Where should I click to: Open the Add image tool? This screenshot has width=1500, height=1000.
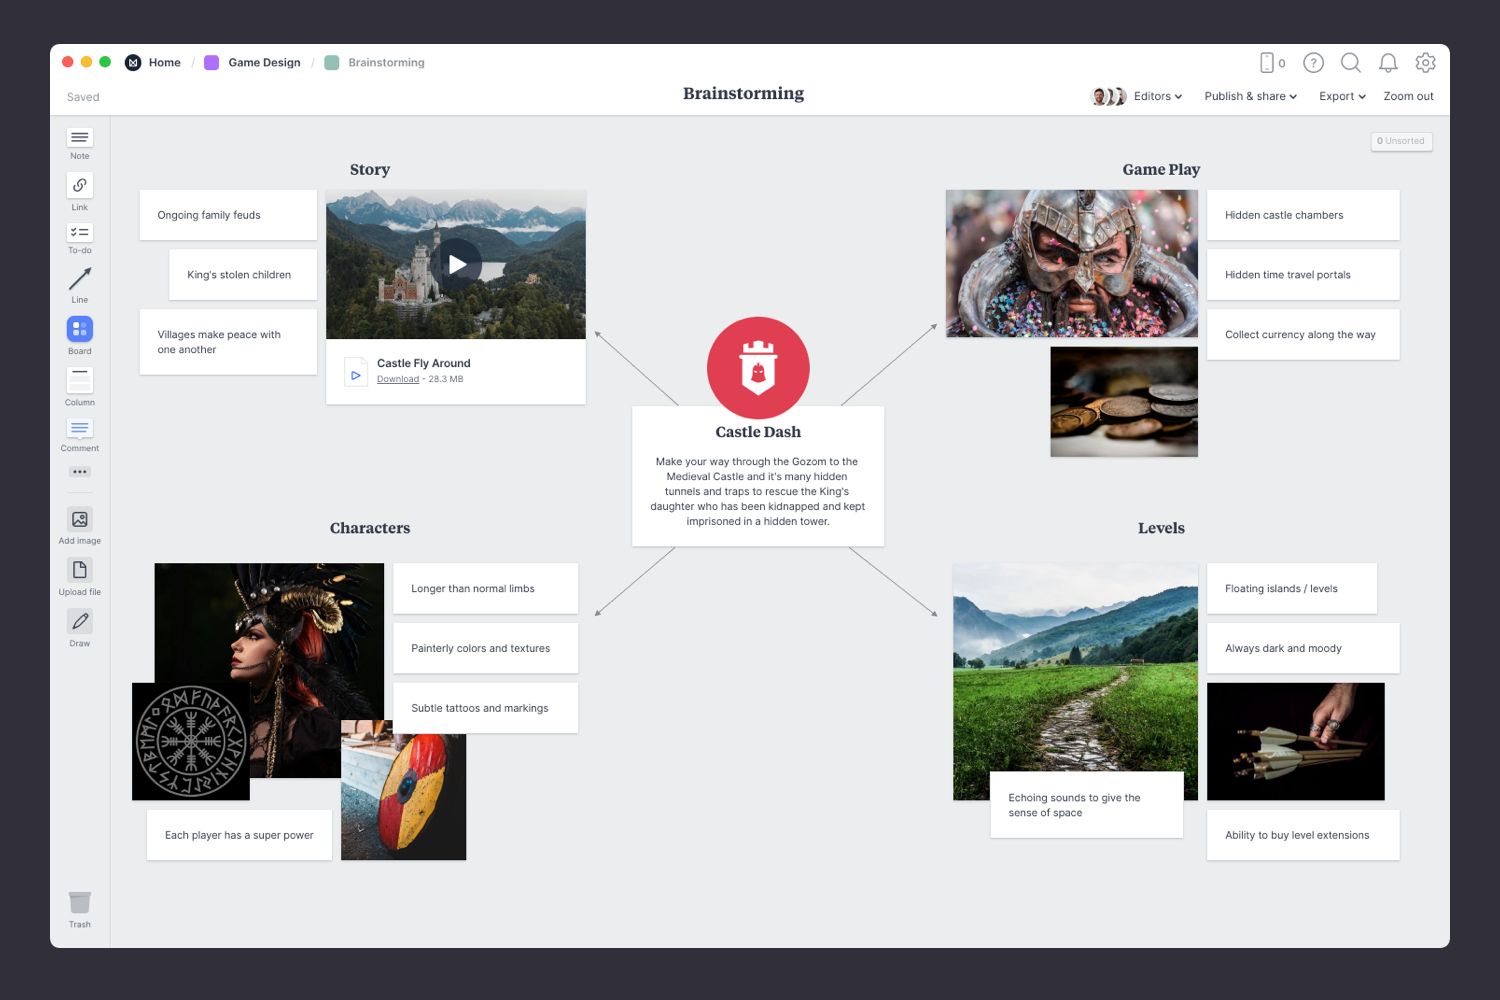[x=79, y=521]
